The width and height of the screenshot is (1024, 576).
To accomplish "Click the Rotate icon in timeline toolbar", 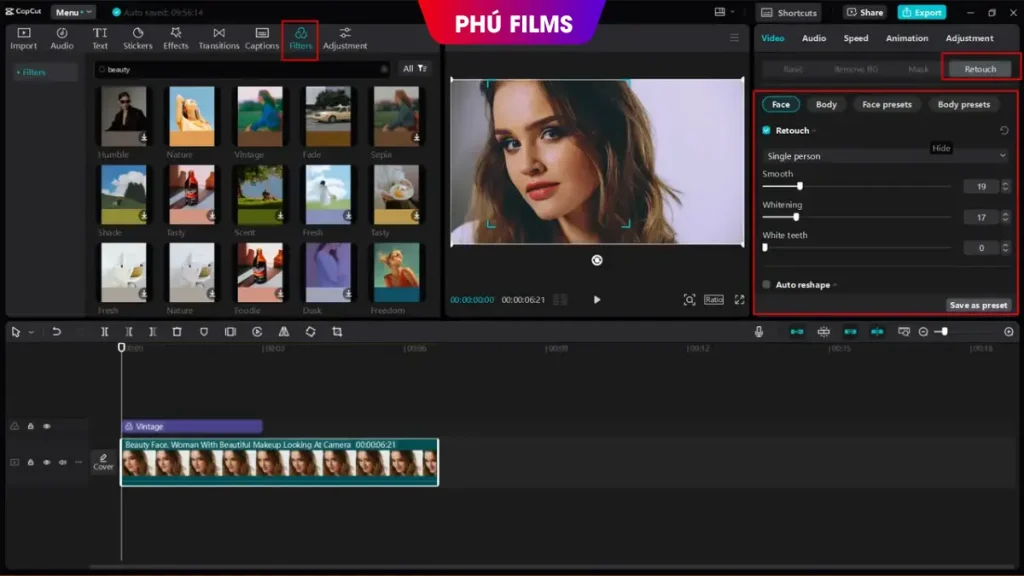I will coord(311,332).
